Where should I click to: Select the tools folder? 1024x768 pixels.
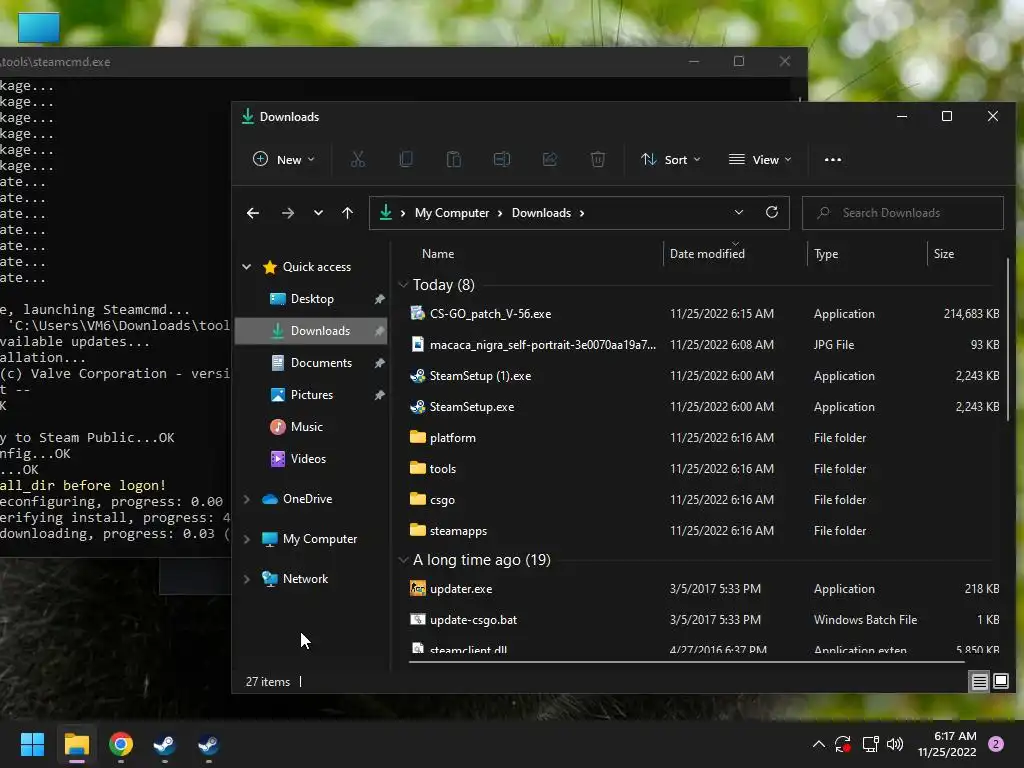tap(704, 469)
